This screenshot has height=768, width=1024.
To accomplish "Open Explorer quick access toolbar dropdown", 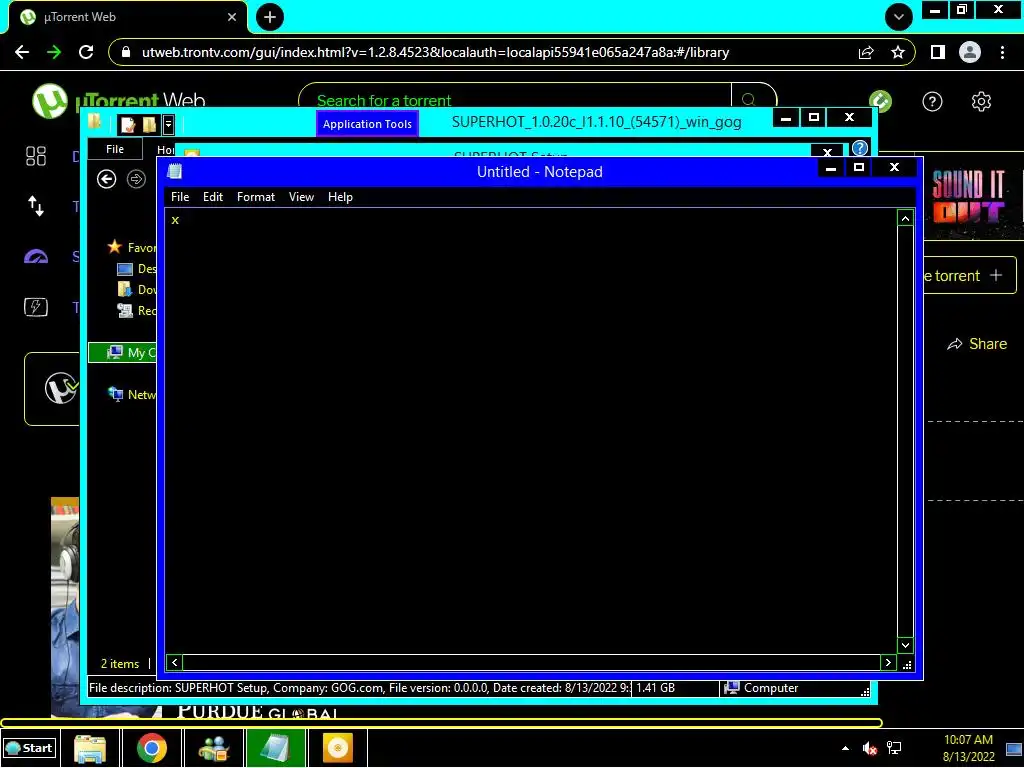I will 168,123.
